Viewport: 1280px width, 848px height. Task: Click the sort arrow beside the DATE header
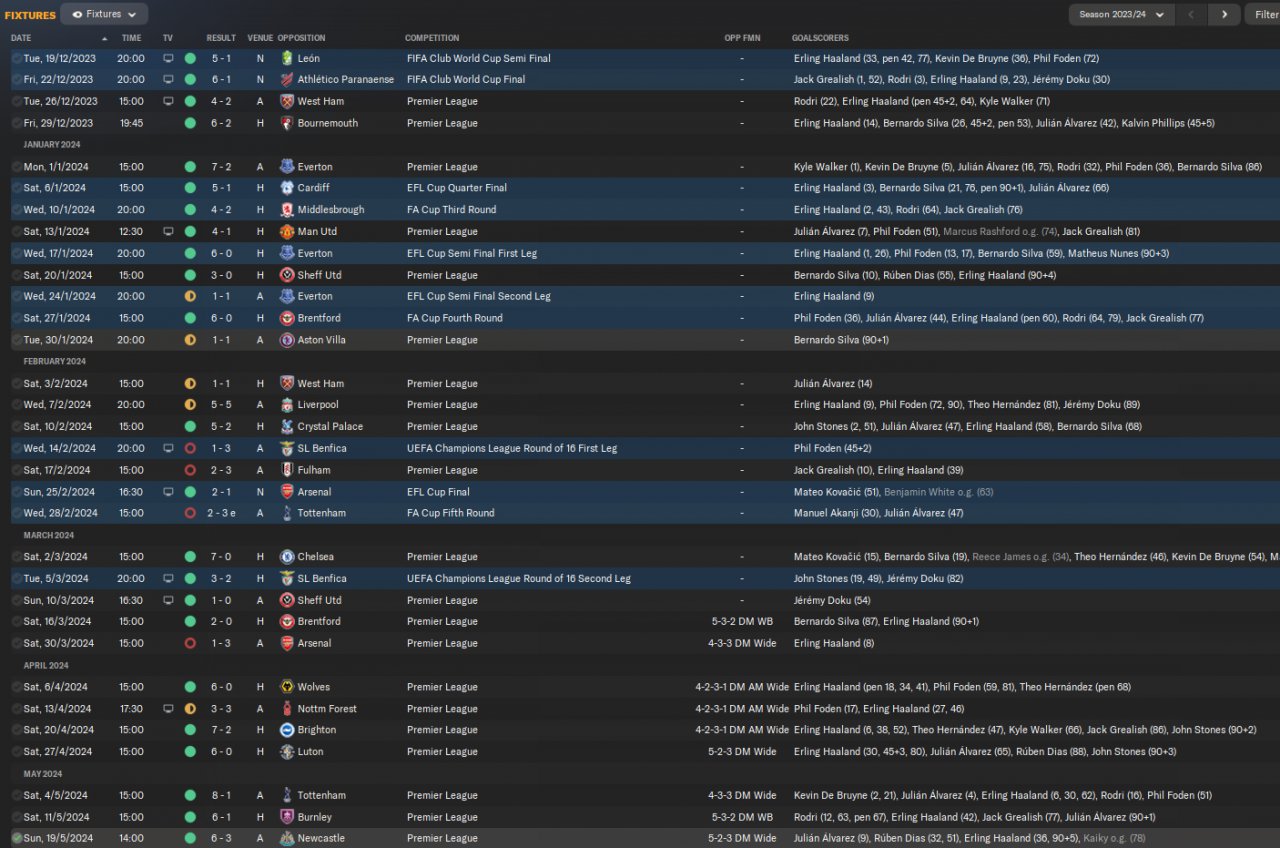pyautogui.click(x=104, y=38)
